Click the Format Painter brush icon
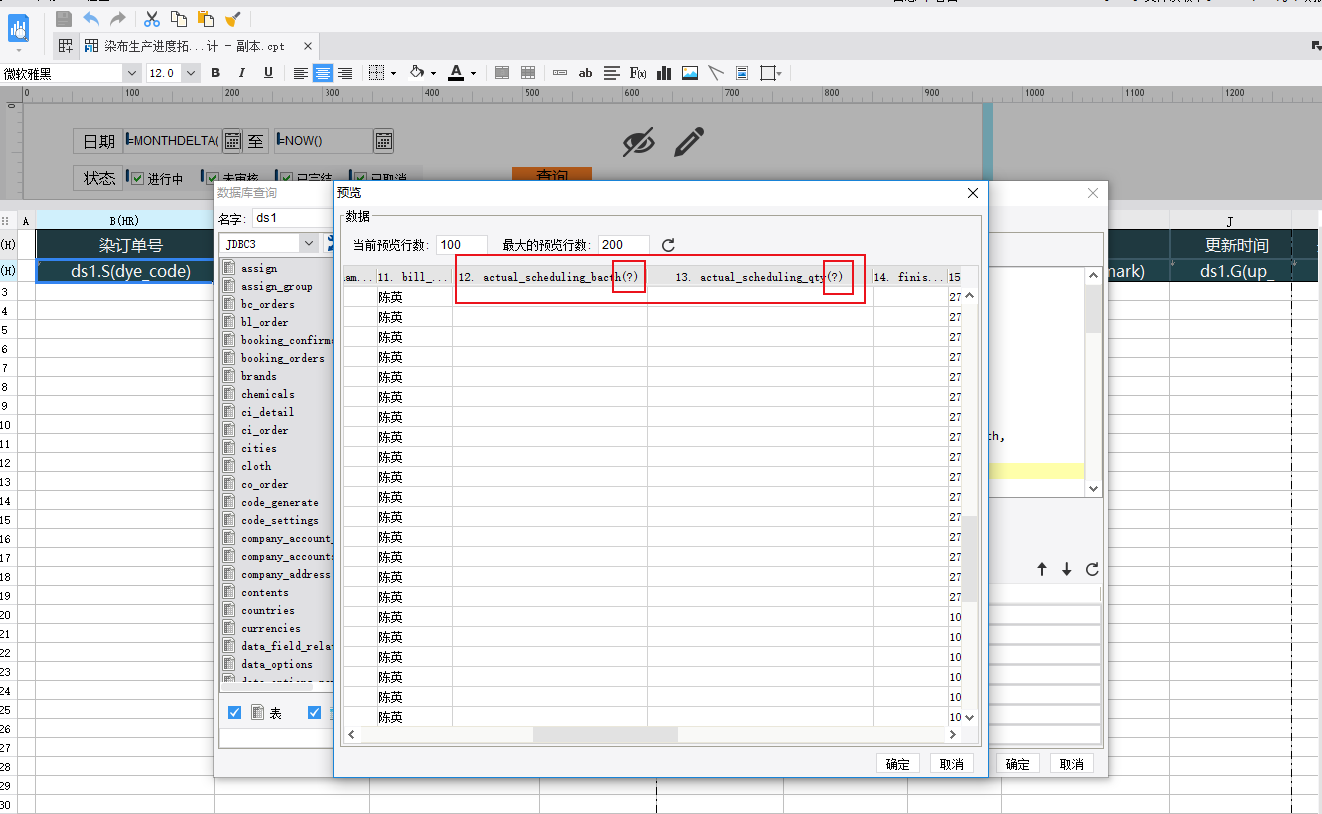Image resolution: width=1322 pixels, height=814 pixels. tap(232, 19)
